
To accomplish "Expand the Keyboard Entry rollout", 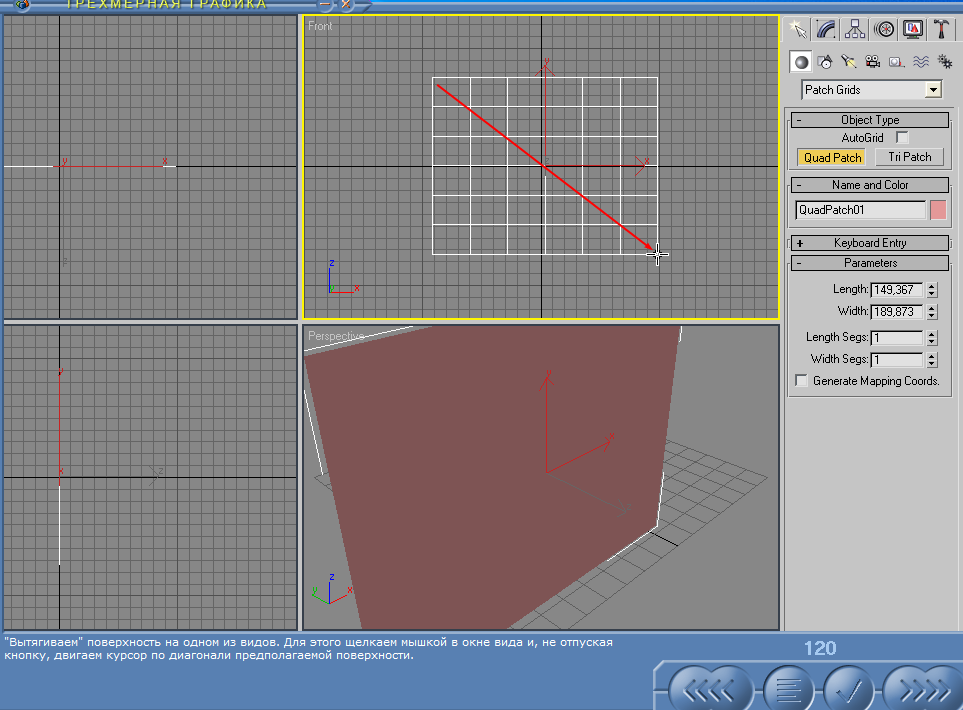I will point(870,243).
